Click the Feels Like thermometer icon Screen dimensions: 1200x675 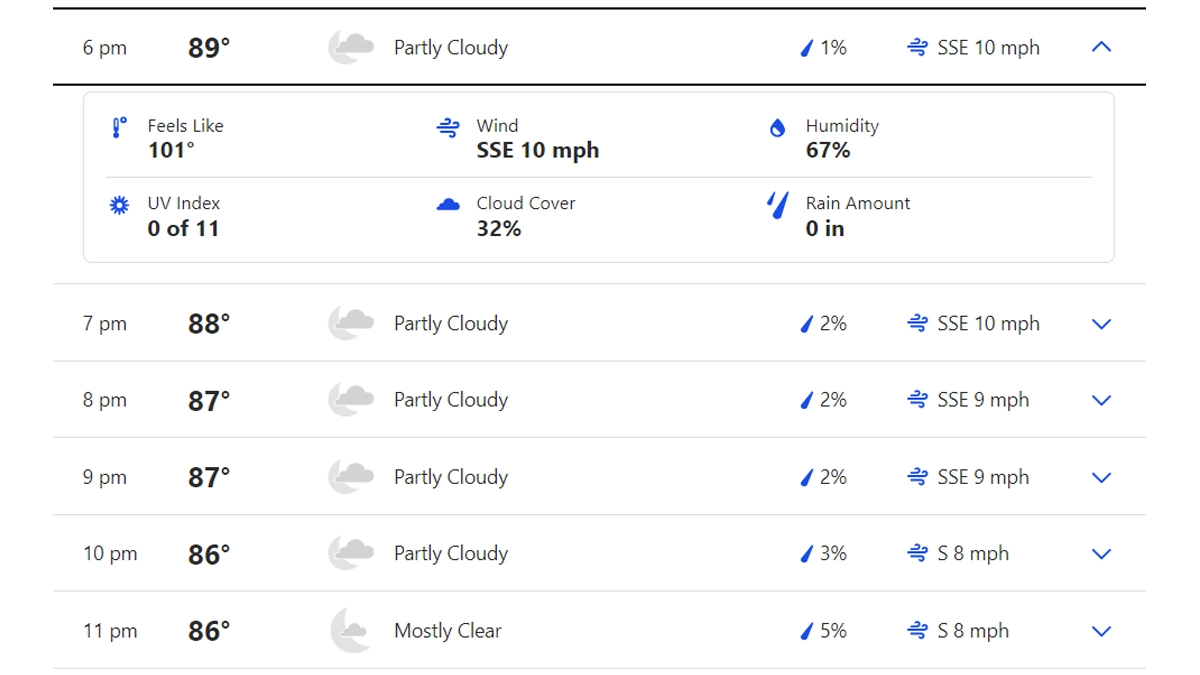tap(119, 128)
